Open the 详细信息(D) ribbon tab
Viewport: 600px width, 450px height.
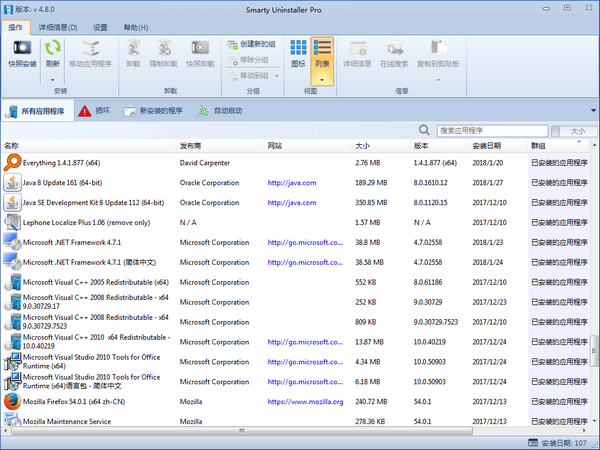[58, 28]
